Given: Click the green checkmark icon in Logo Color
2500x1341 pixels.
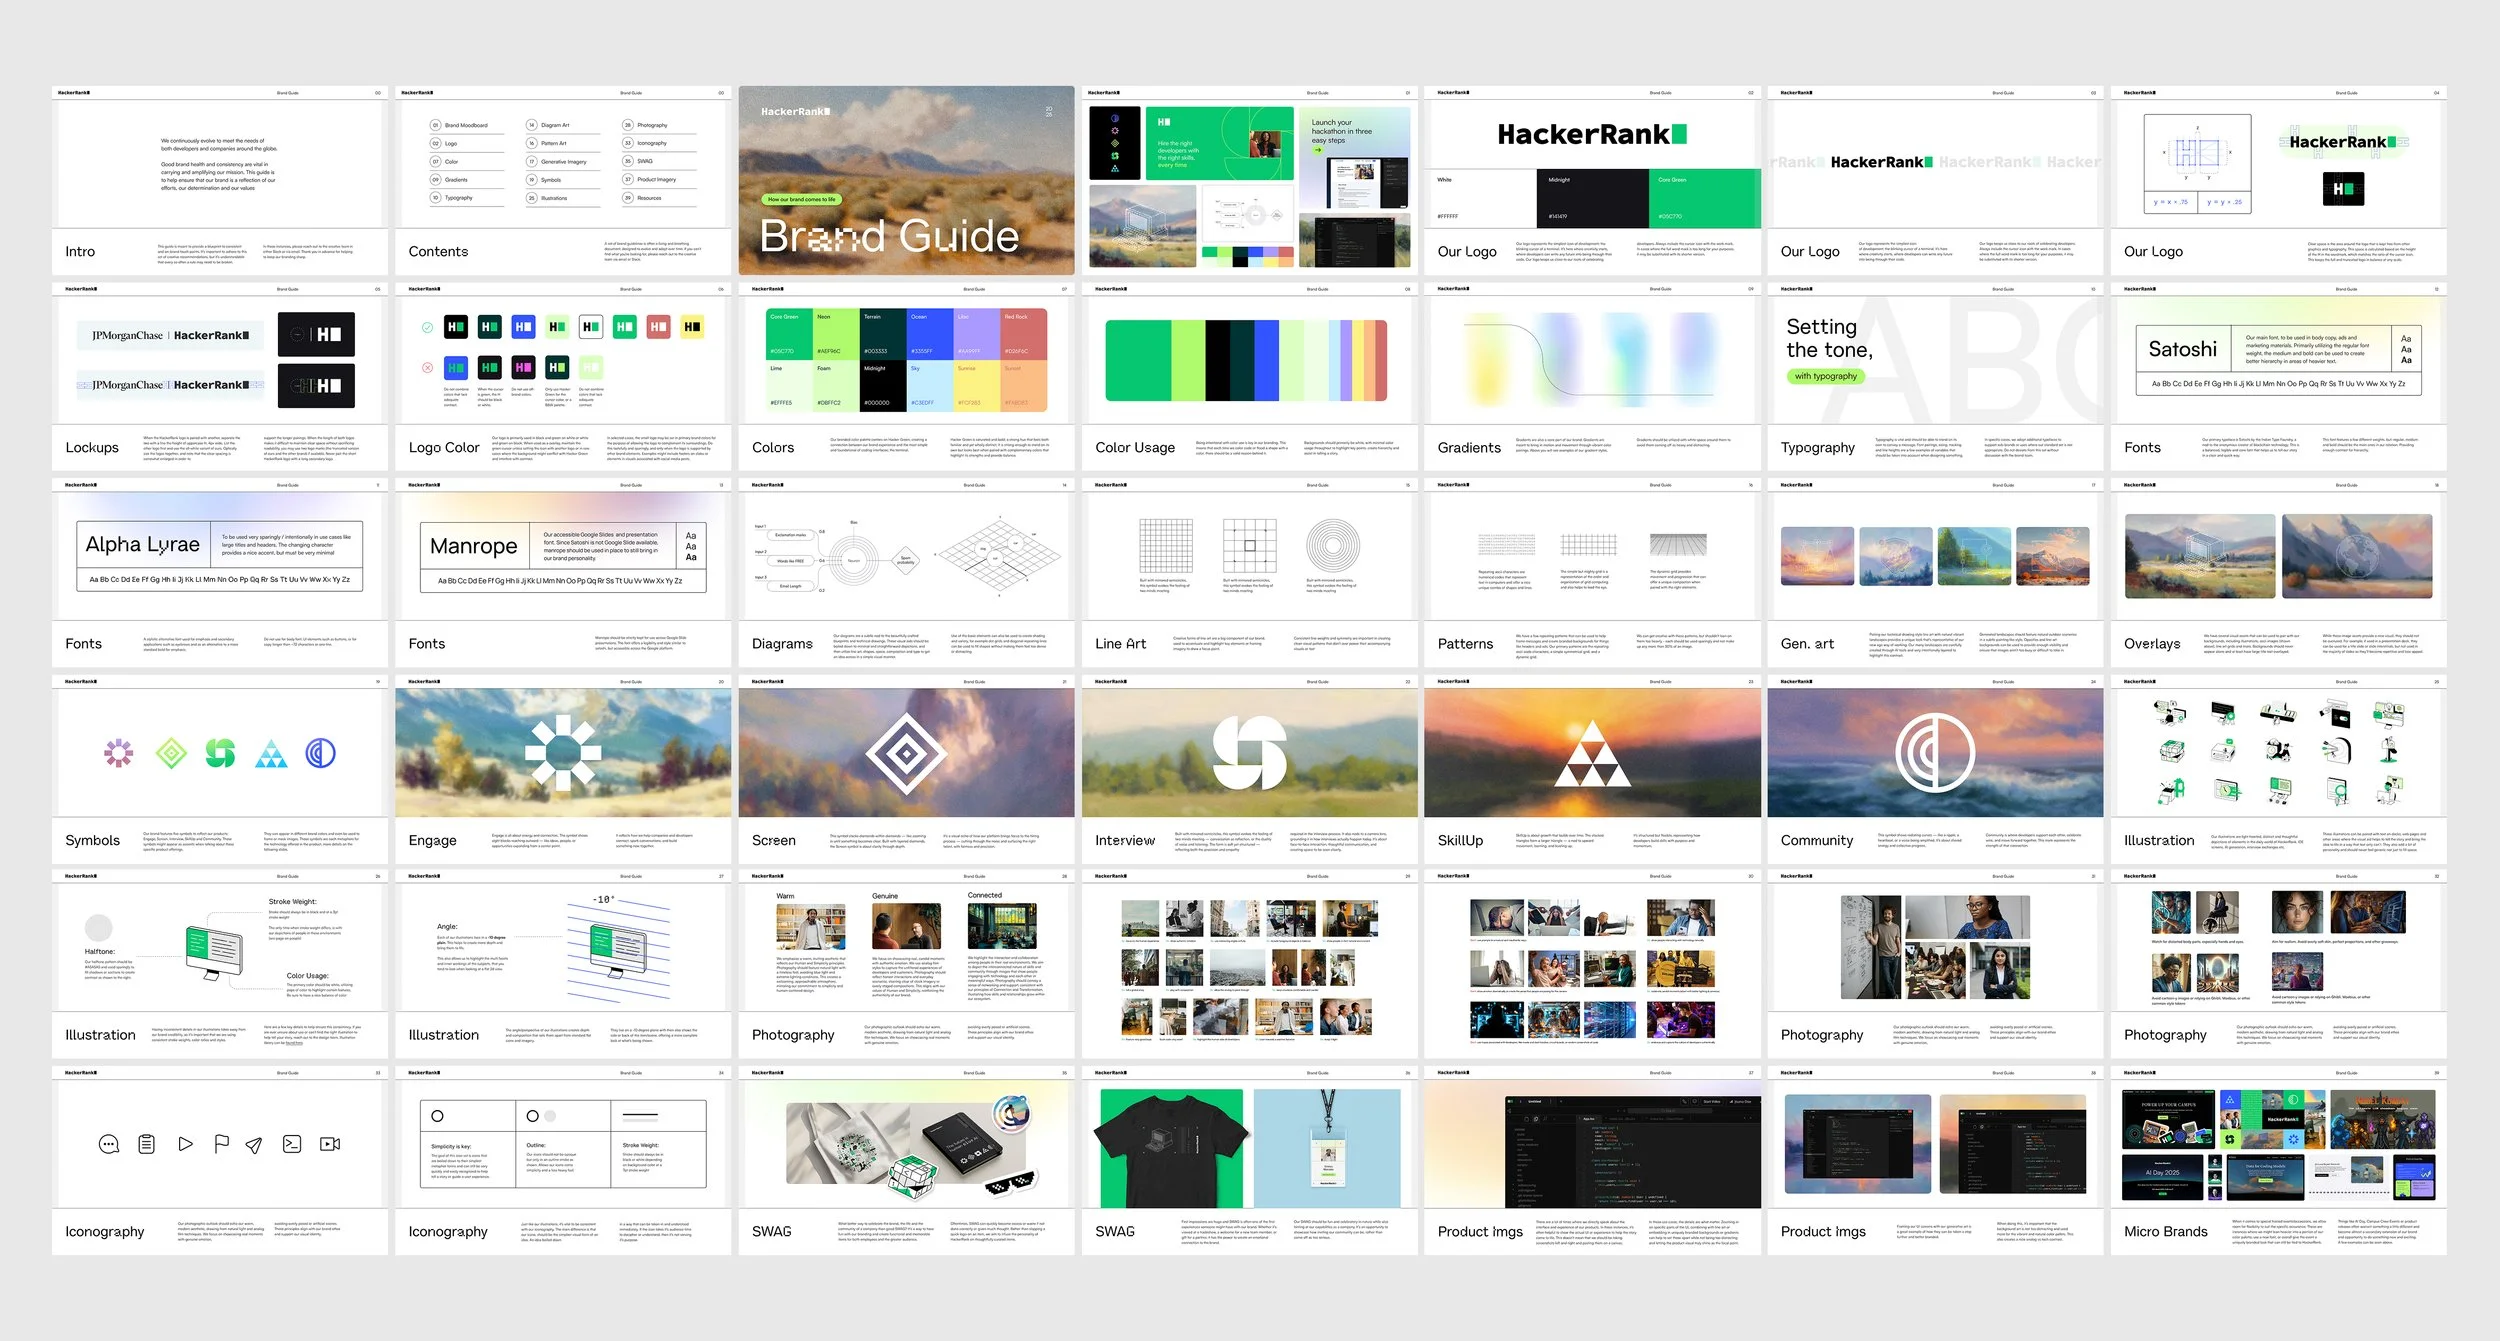Looking at the screenshot, I should tap(427, 327).
